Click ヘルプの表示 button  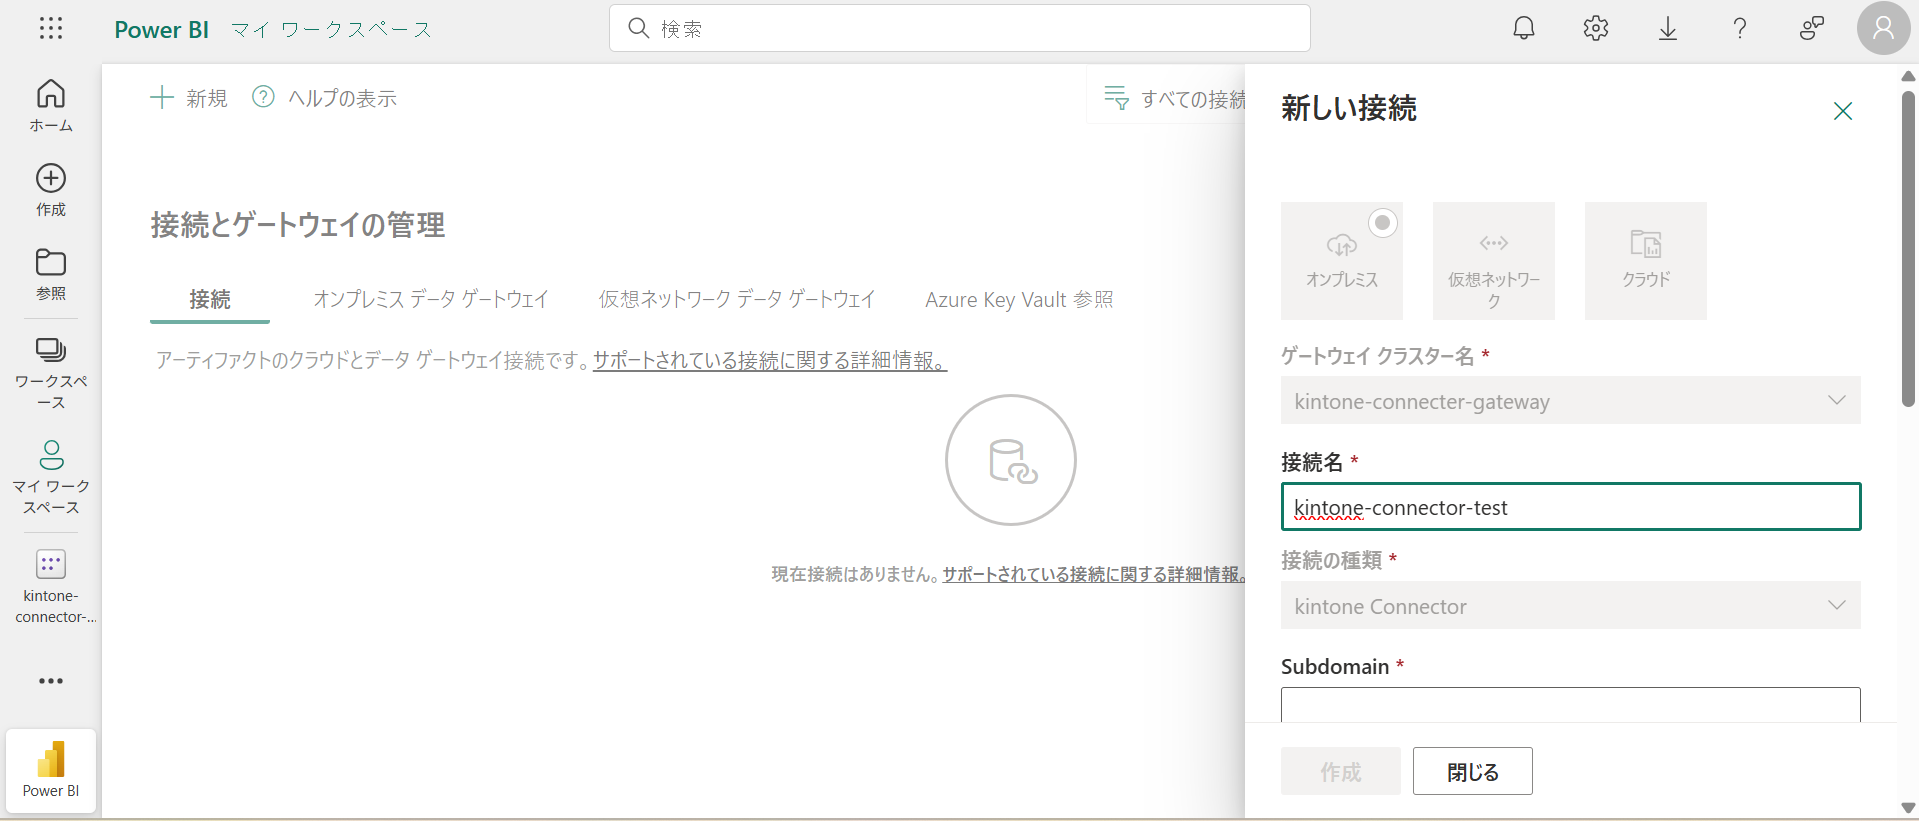[324, 98]
